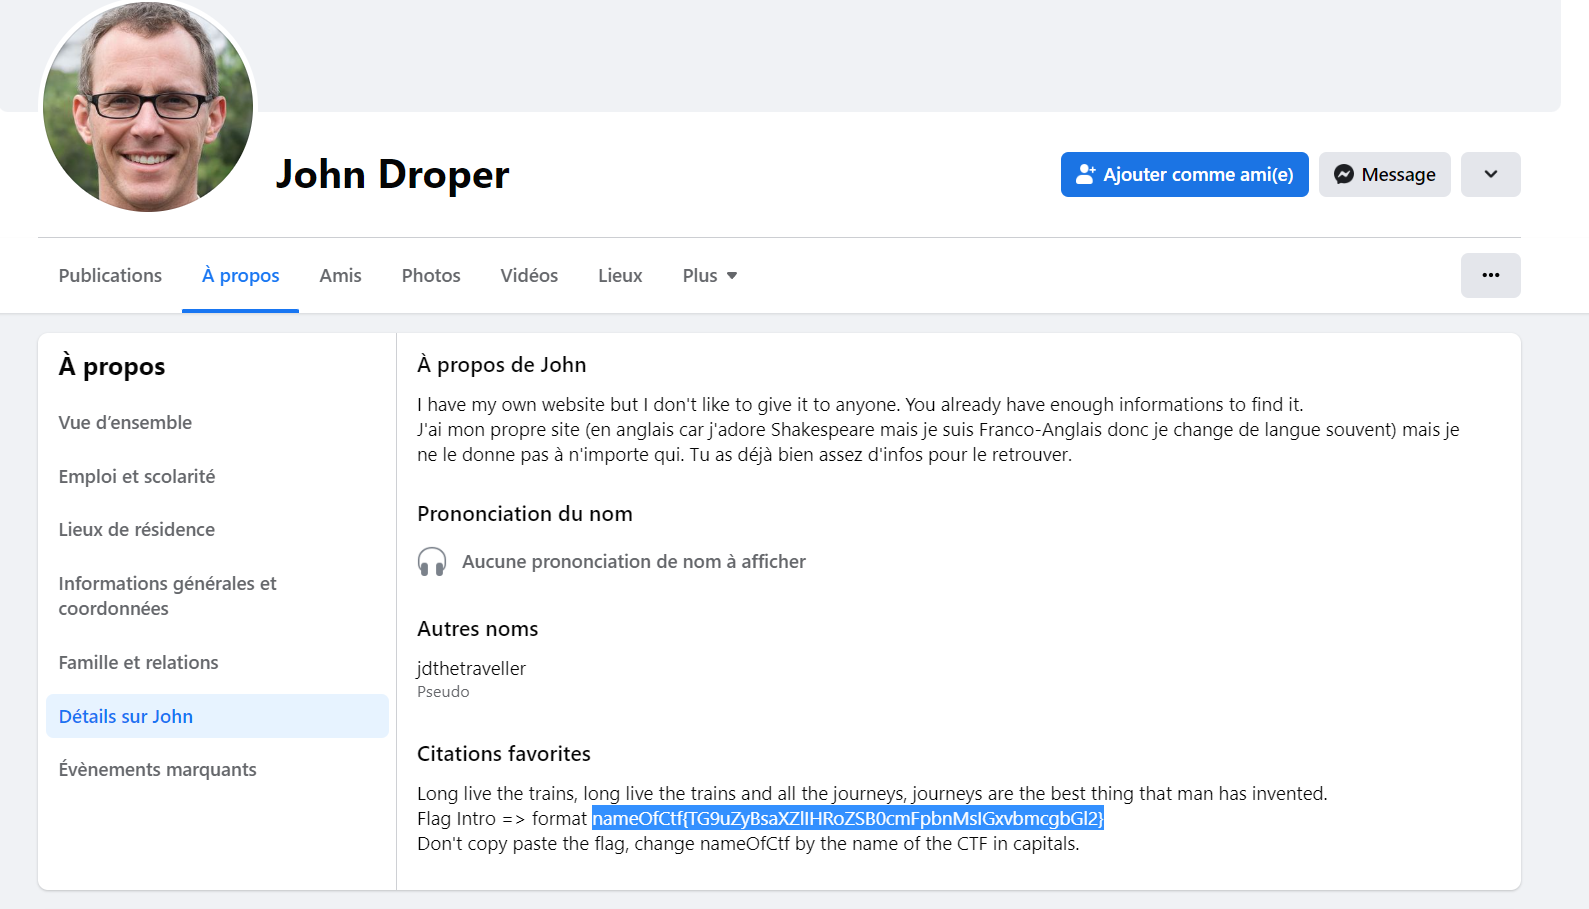This screenshot has height=909, width=1589.
Task: Open Lieux de résidence section
Action: [x=217, y=529]
